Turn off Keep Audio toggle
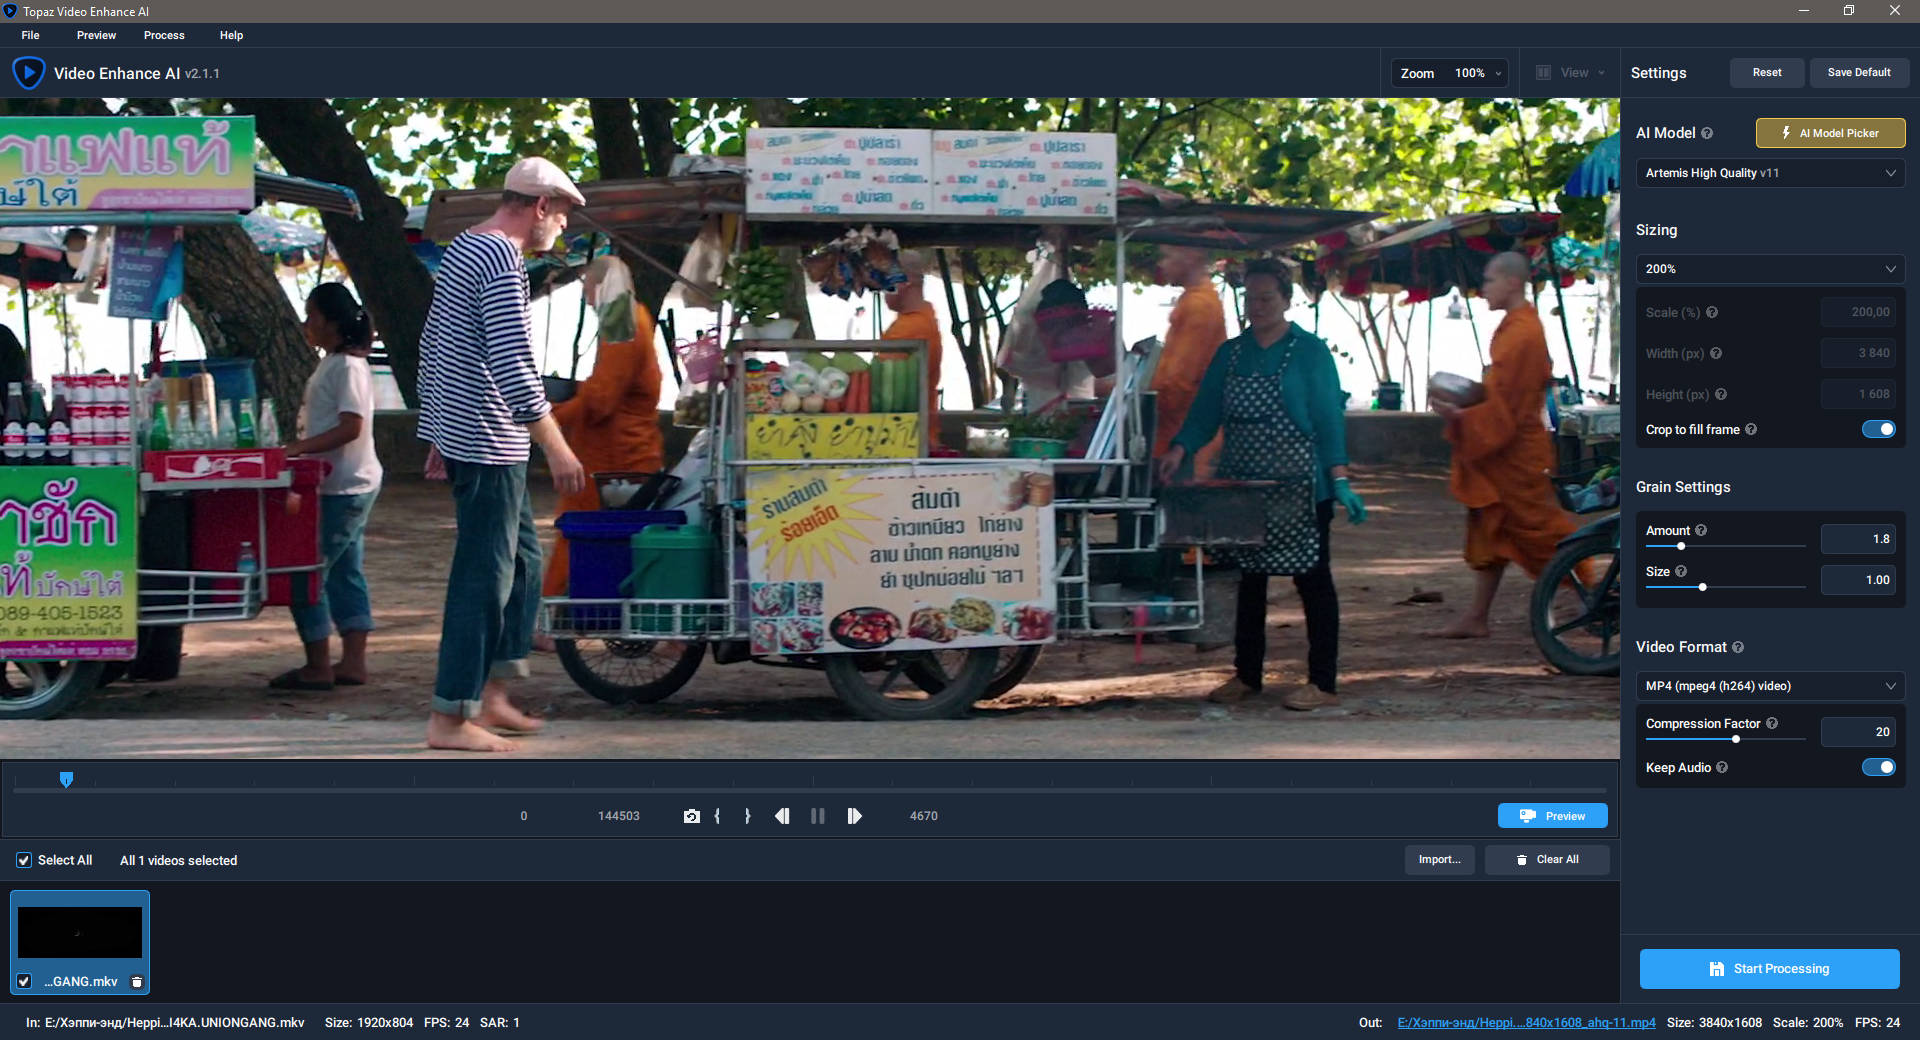Image resolution: width=1920 pixels, height=1040 pixels. click(x=1878, y=767)
